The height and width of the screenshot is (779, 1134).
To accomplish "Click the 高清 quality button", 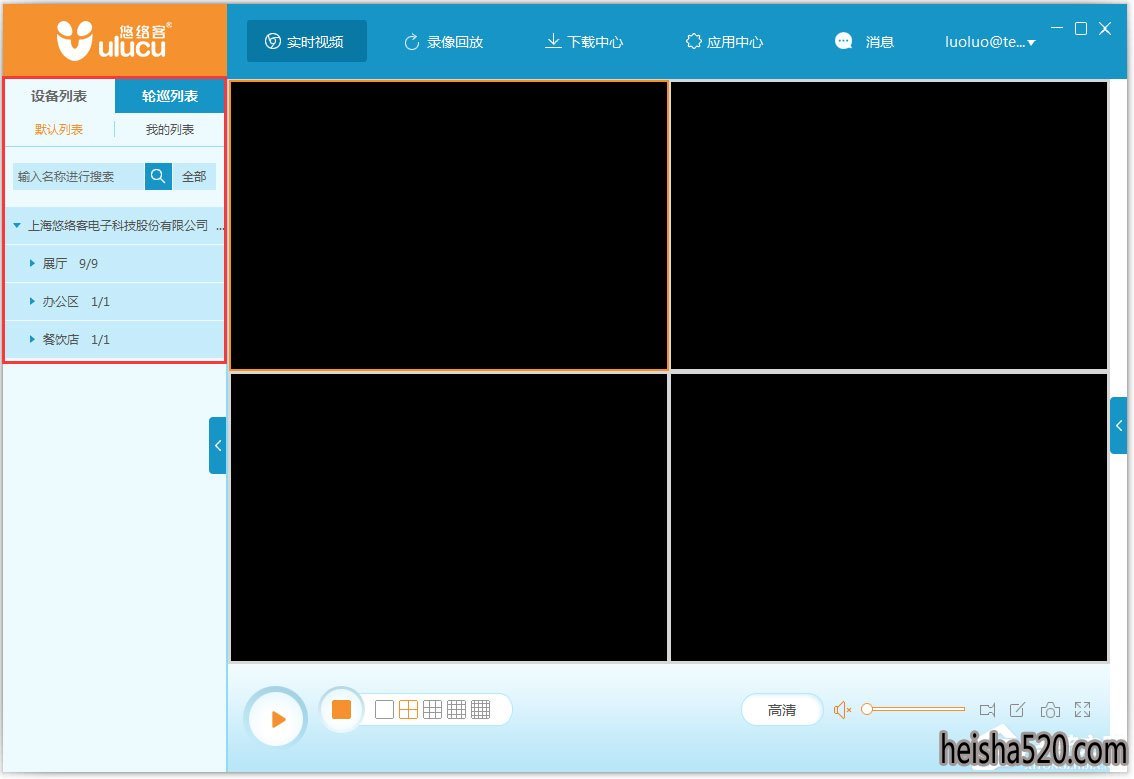I will coord(782,710).
